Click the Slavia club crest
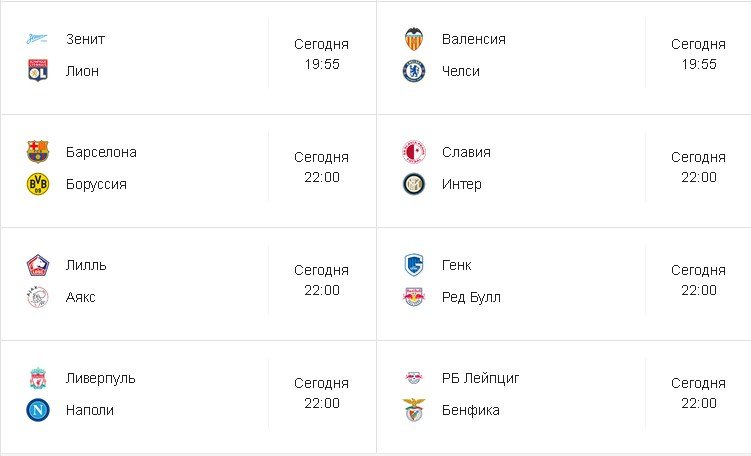 (414, 152)
